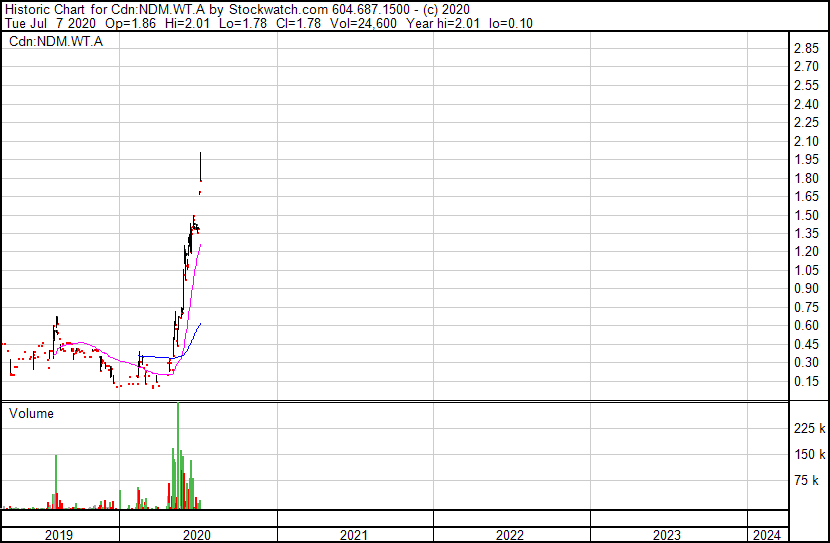Select the 2020 year label on time axis
This screenshot has height=543, width=830.
(x=197, y=535)
